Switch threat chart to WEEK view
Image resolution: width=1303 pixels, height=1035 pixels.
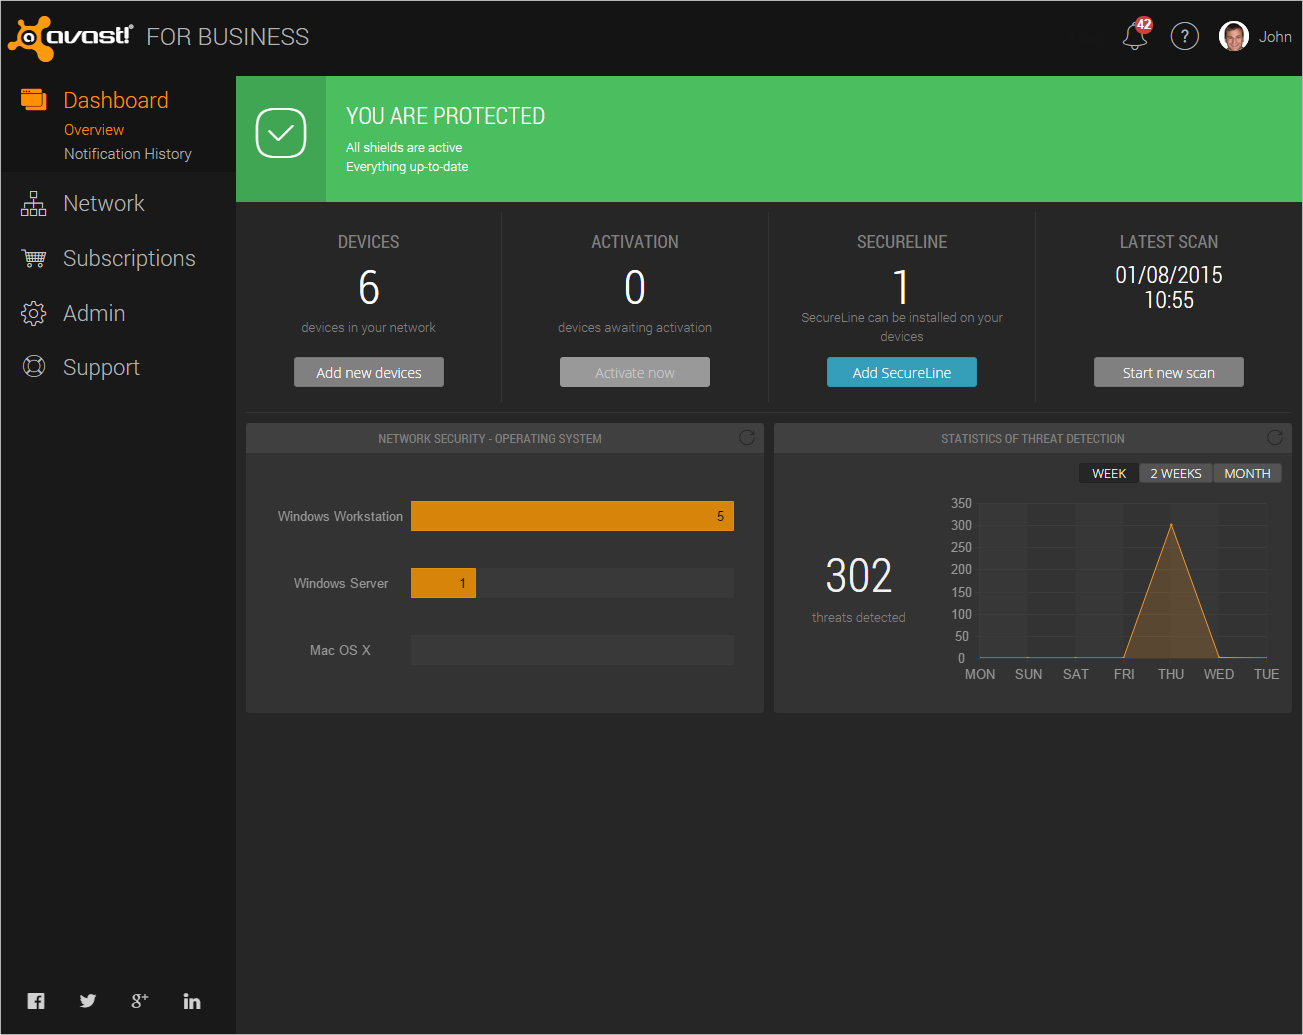point(1109,473)
